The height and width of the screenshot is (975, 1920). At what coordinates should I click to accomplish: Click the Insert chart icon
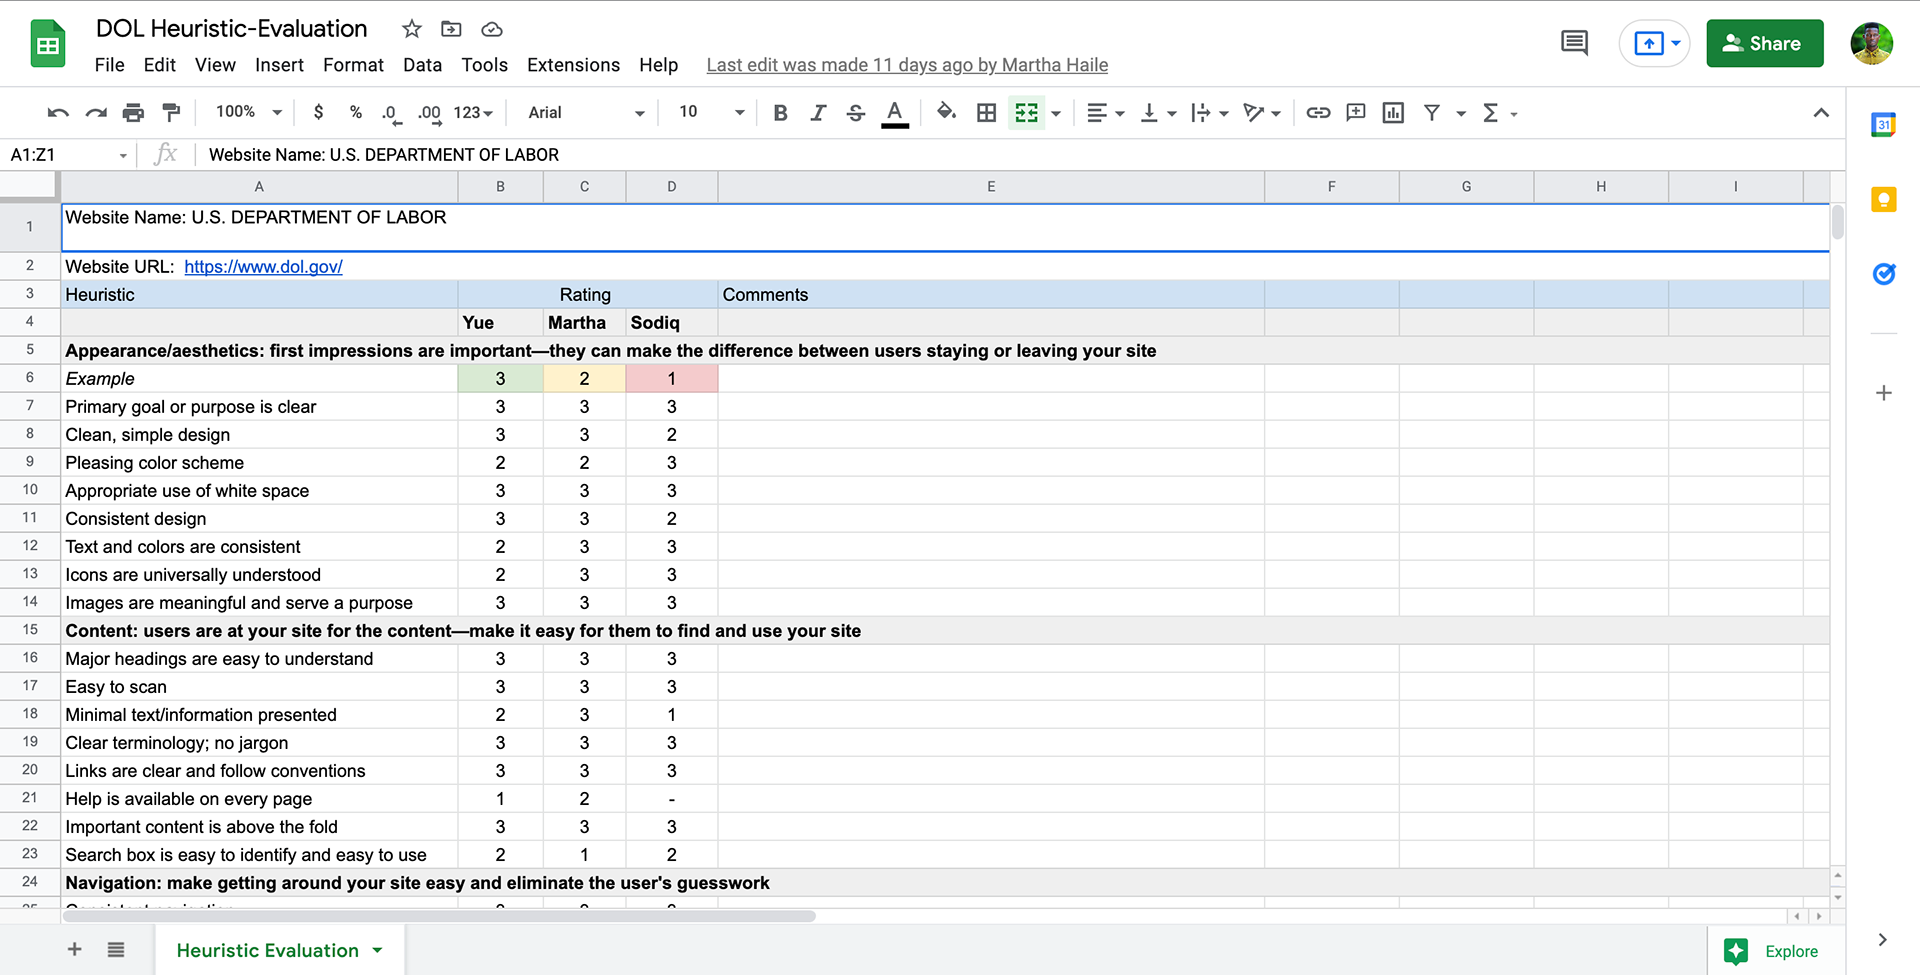1393,113
